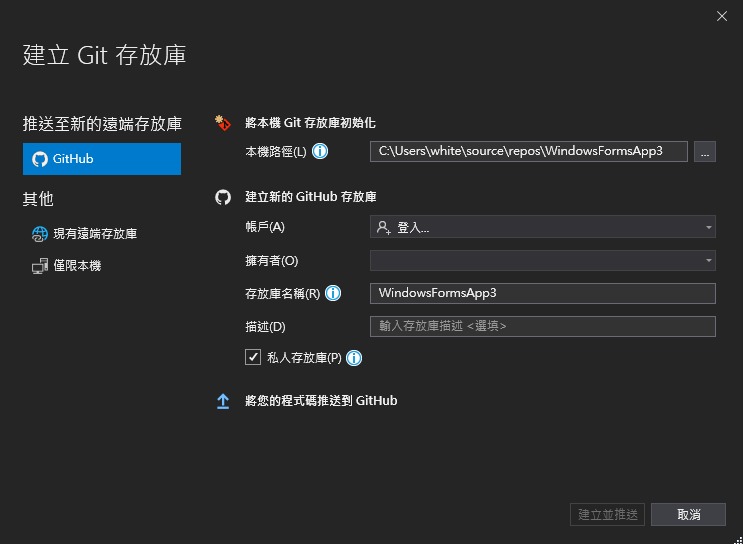
Task: Click the 取消 button
Action: 688,514
